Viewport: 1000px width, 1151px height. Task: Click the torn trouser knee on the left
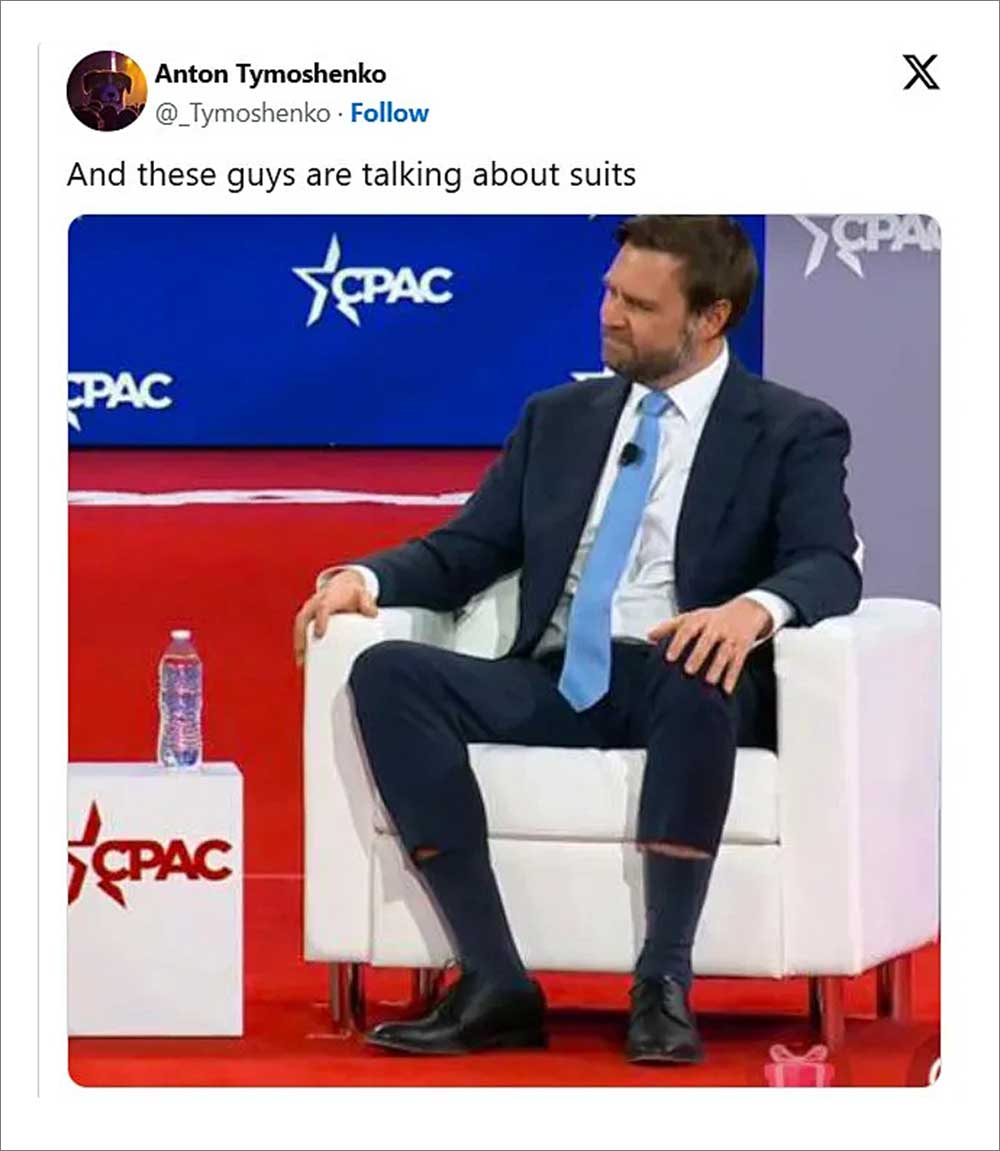click(x=426, y=855)
